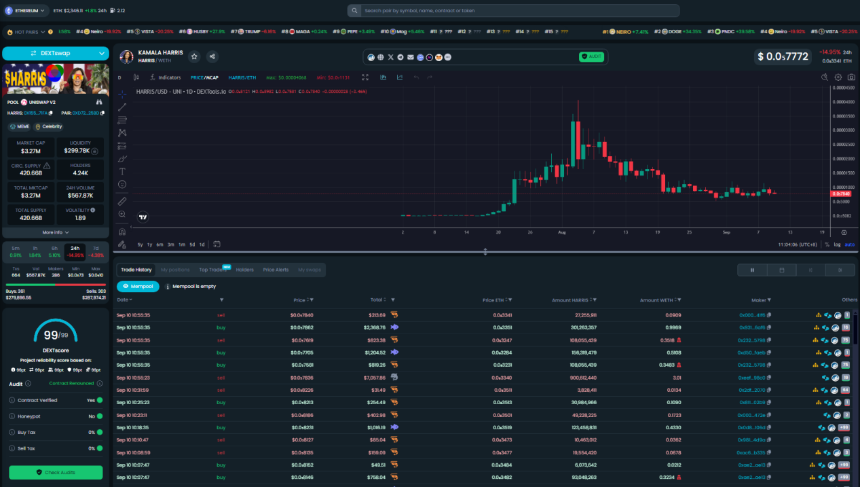Open the chart date range picker icon
This screenshot has width=860, height=487.
click(x=217, y=244)
